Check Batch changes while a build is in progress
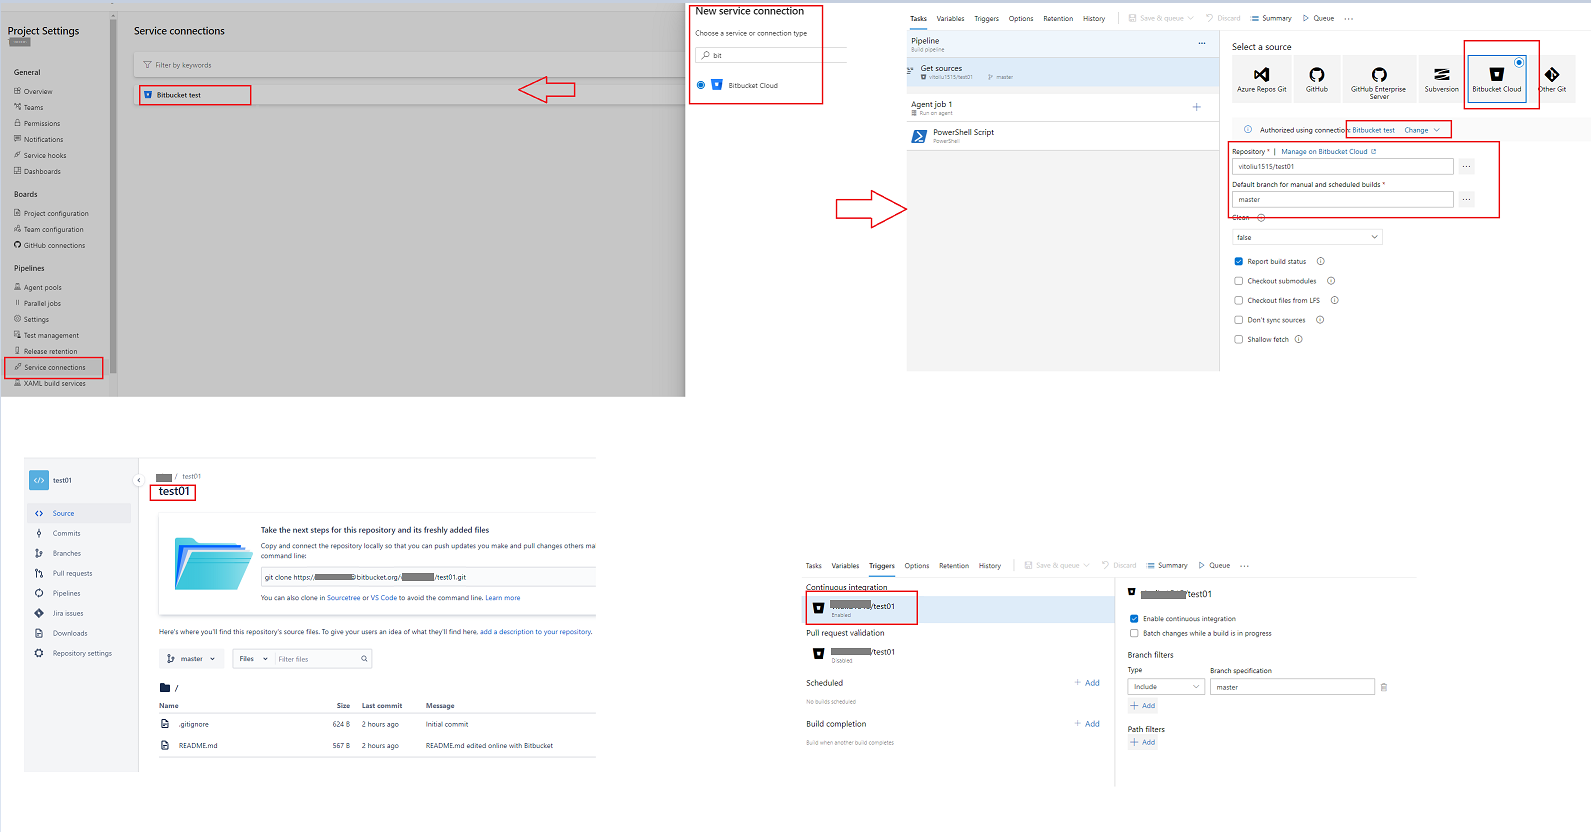The image size is (1591, 832). click(x=1134, y=633)
